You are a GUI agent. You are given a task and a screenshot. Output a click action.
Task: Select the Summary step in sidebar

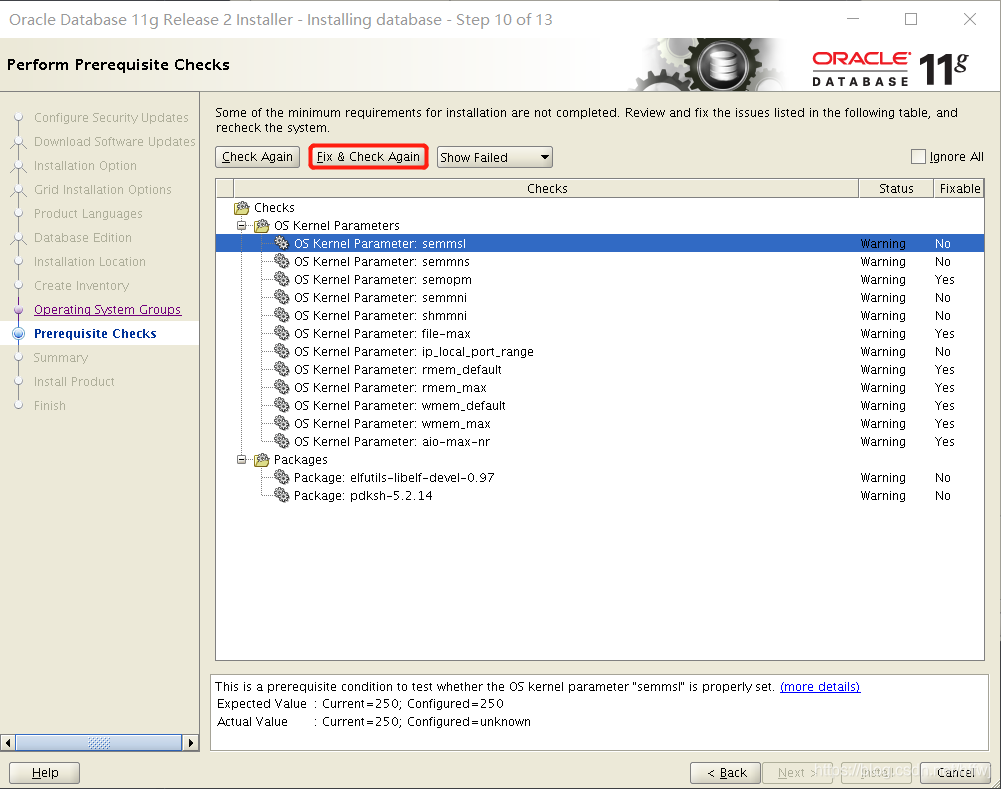(x=61, y=357)
